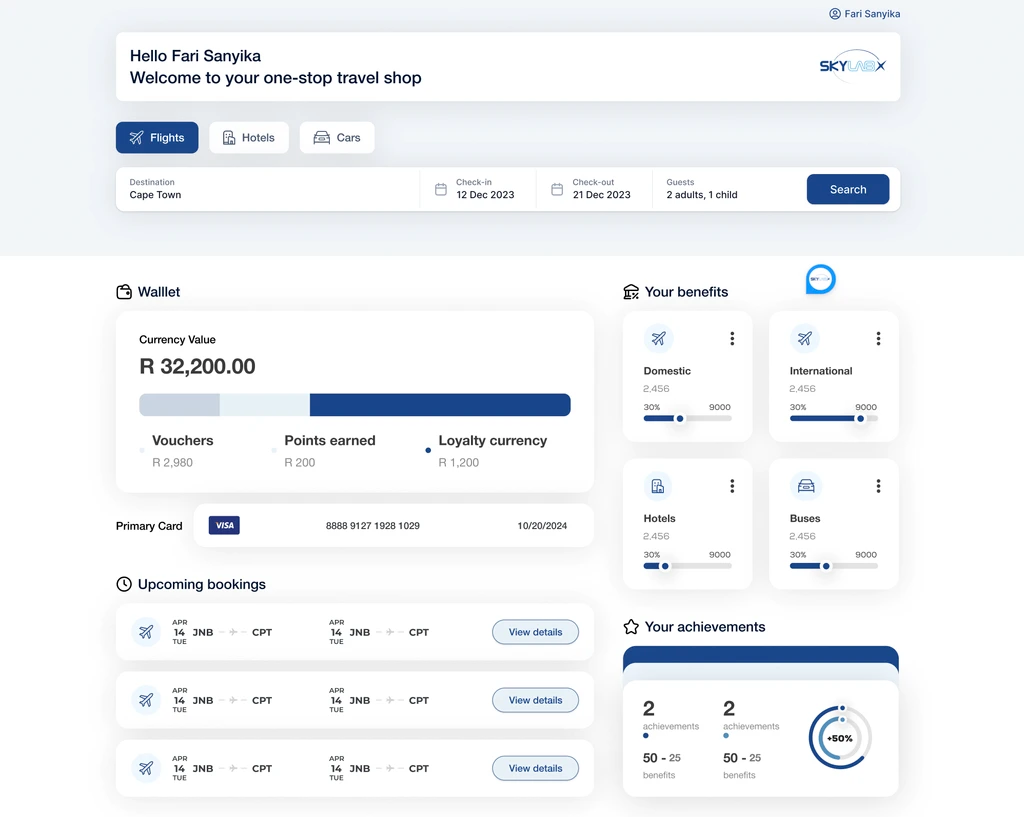Screen dimensions: 1024x817
Task: Open the Buses card three-dot menu
Action: point(878,486)
